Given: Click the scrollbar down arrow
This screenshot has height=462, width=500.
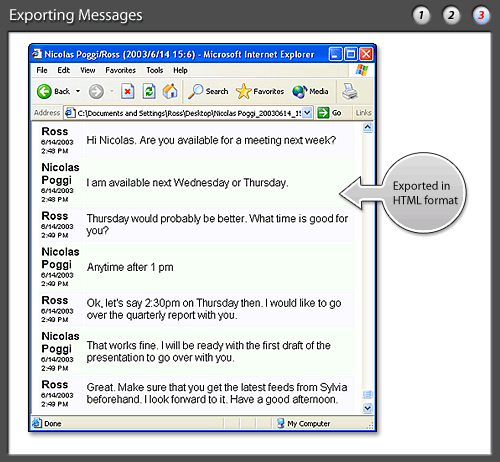Looking at the screenshot, I should click(368, 408).
